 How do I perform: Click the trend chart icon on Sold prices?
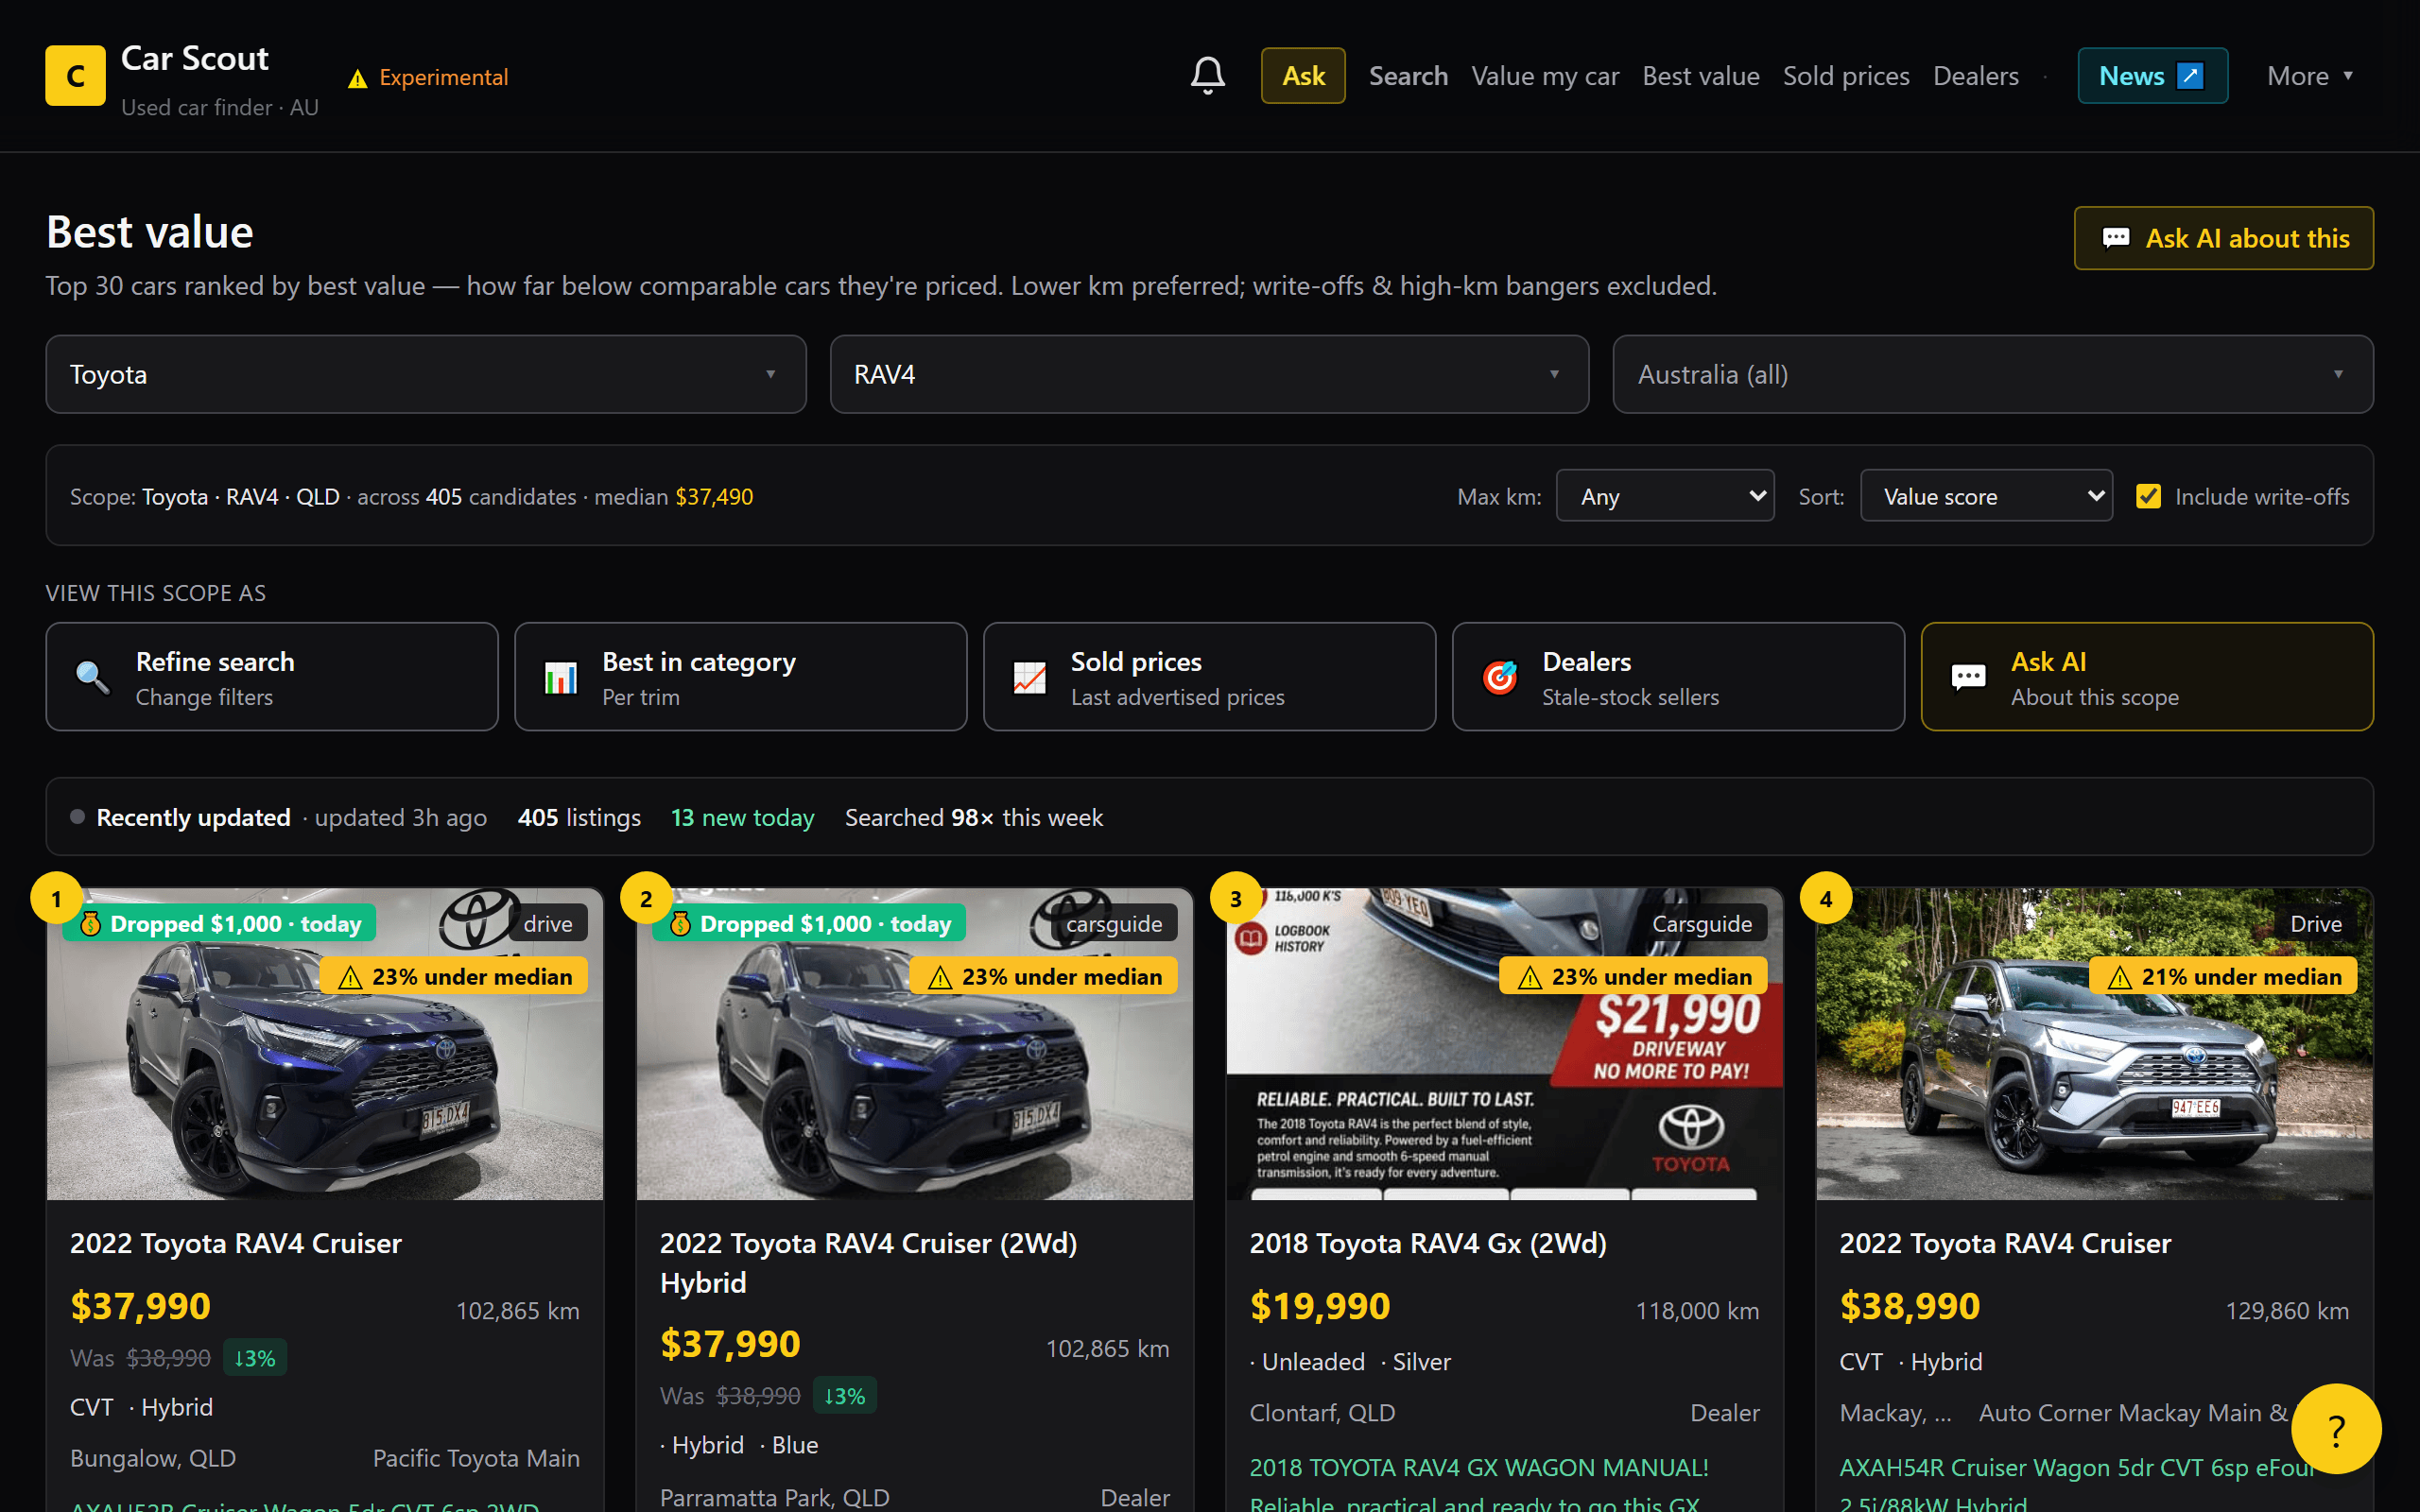(1030, 677)
